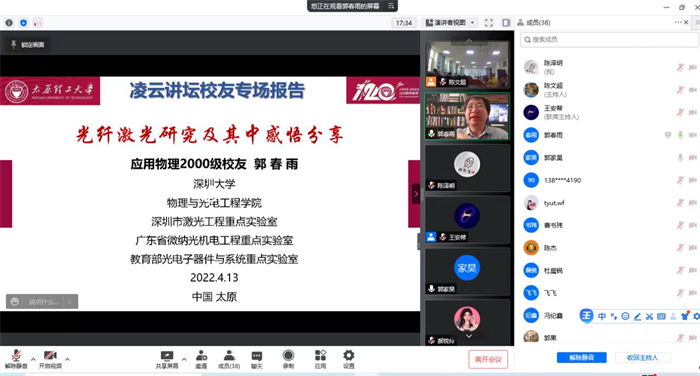Turn on video with the camera icon

pos(50,355)
